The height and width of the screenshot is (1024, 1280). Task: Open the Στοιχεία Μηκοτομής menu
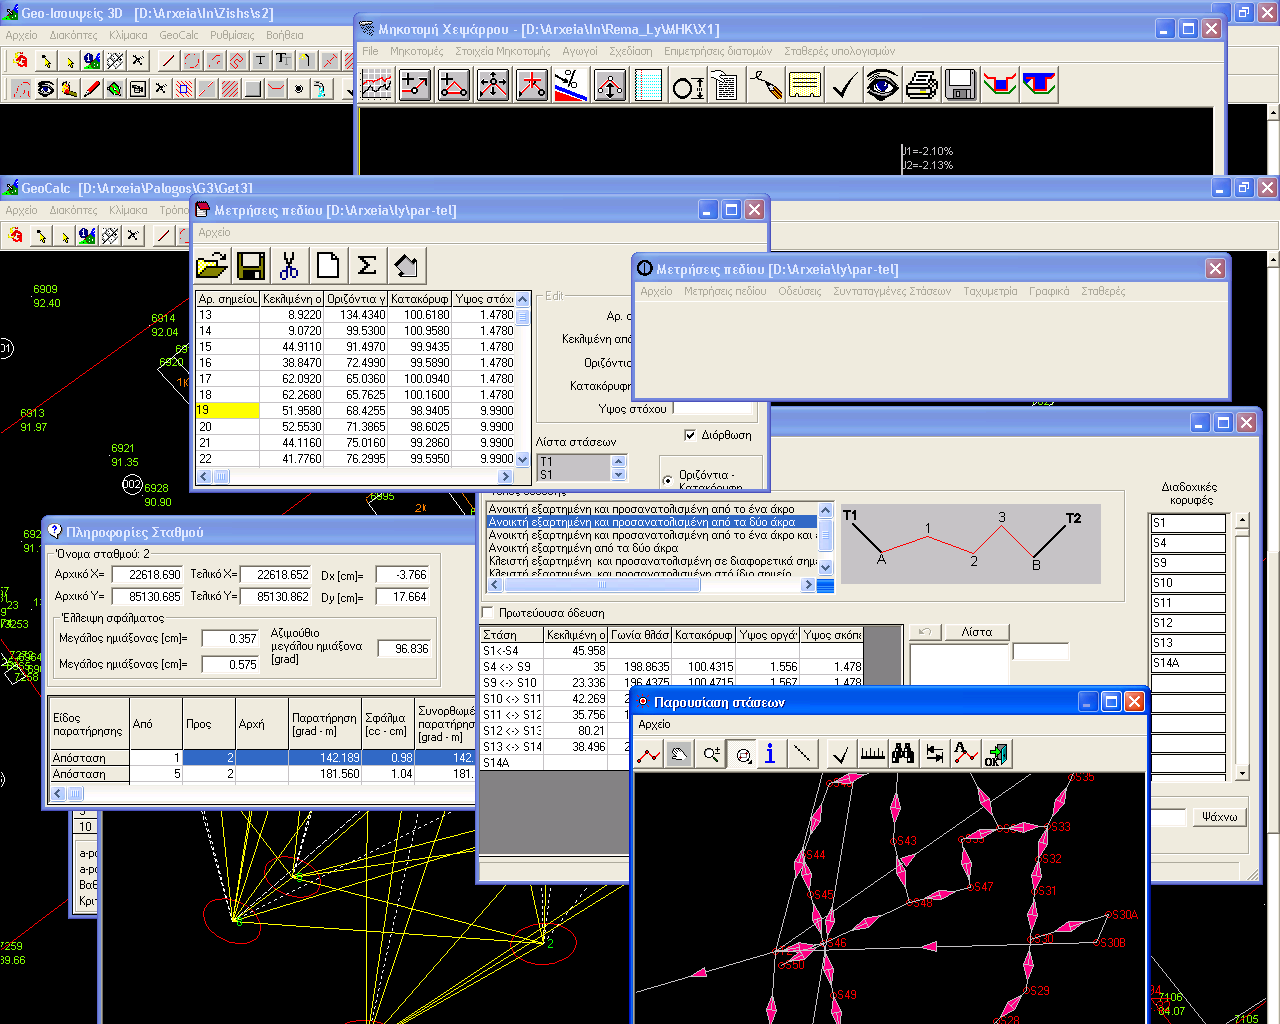tap(502, 51)
